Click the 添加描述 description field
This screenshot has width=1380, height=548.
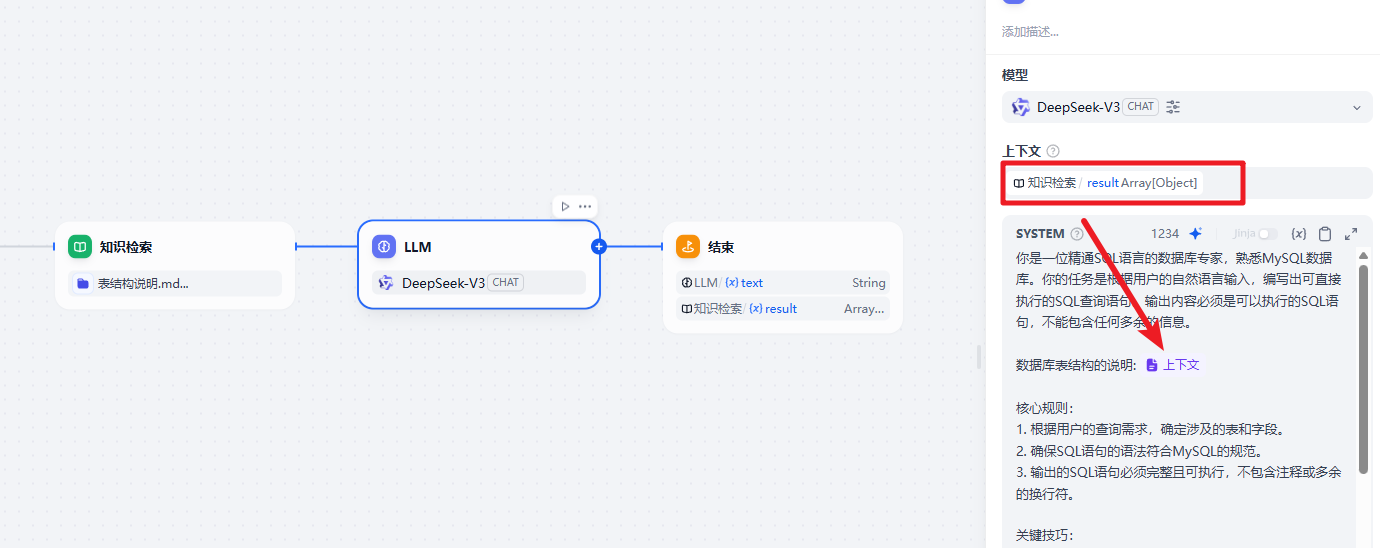click(1030, 32)
